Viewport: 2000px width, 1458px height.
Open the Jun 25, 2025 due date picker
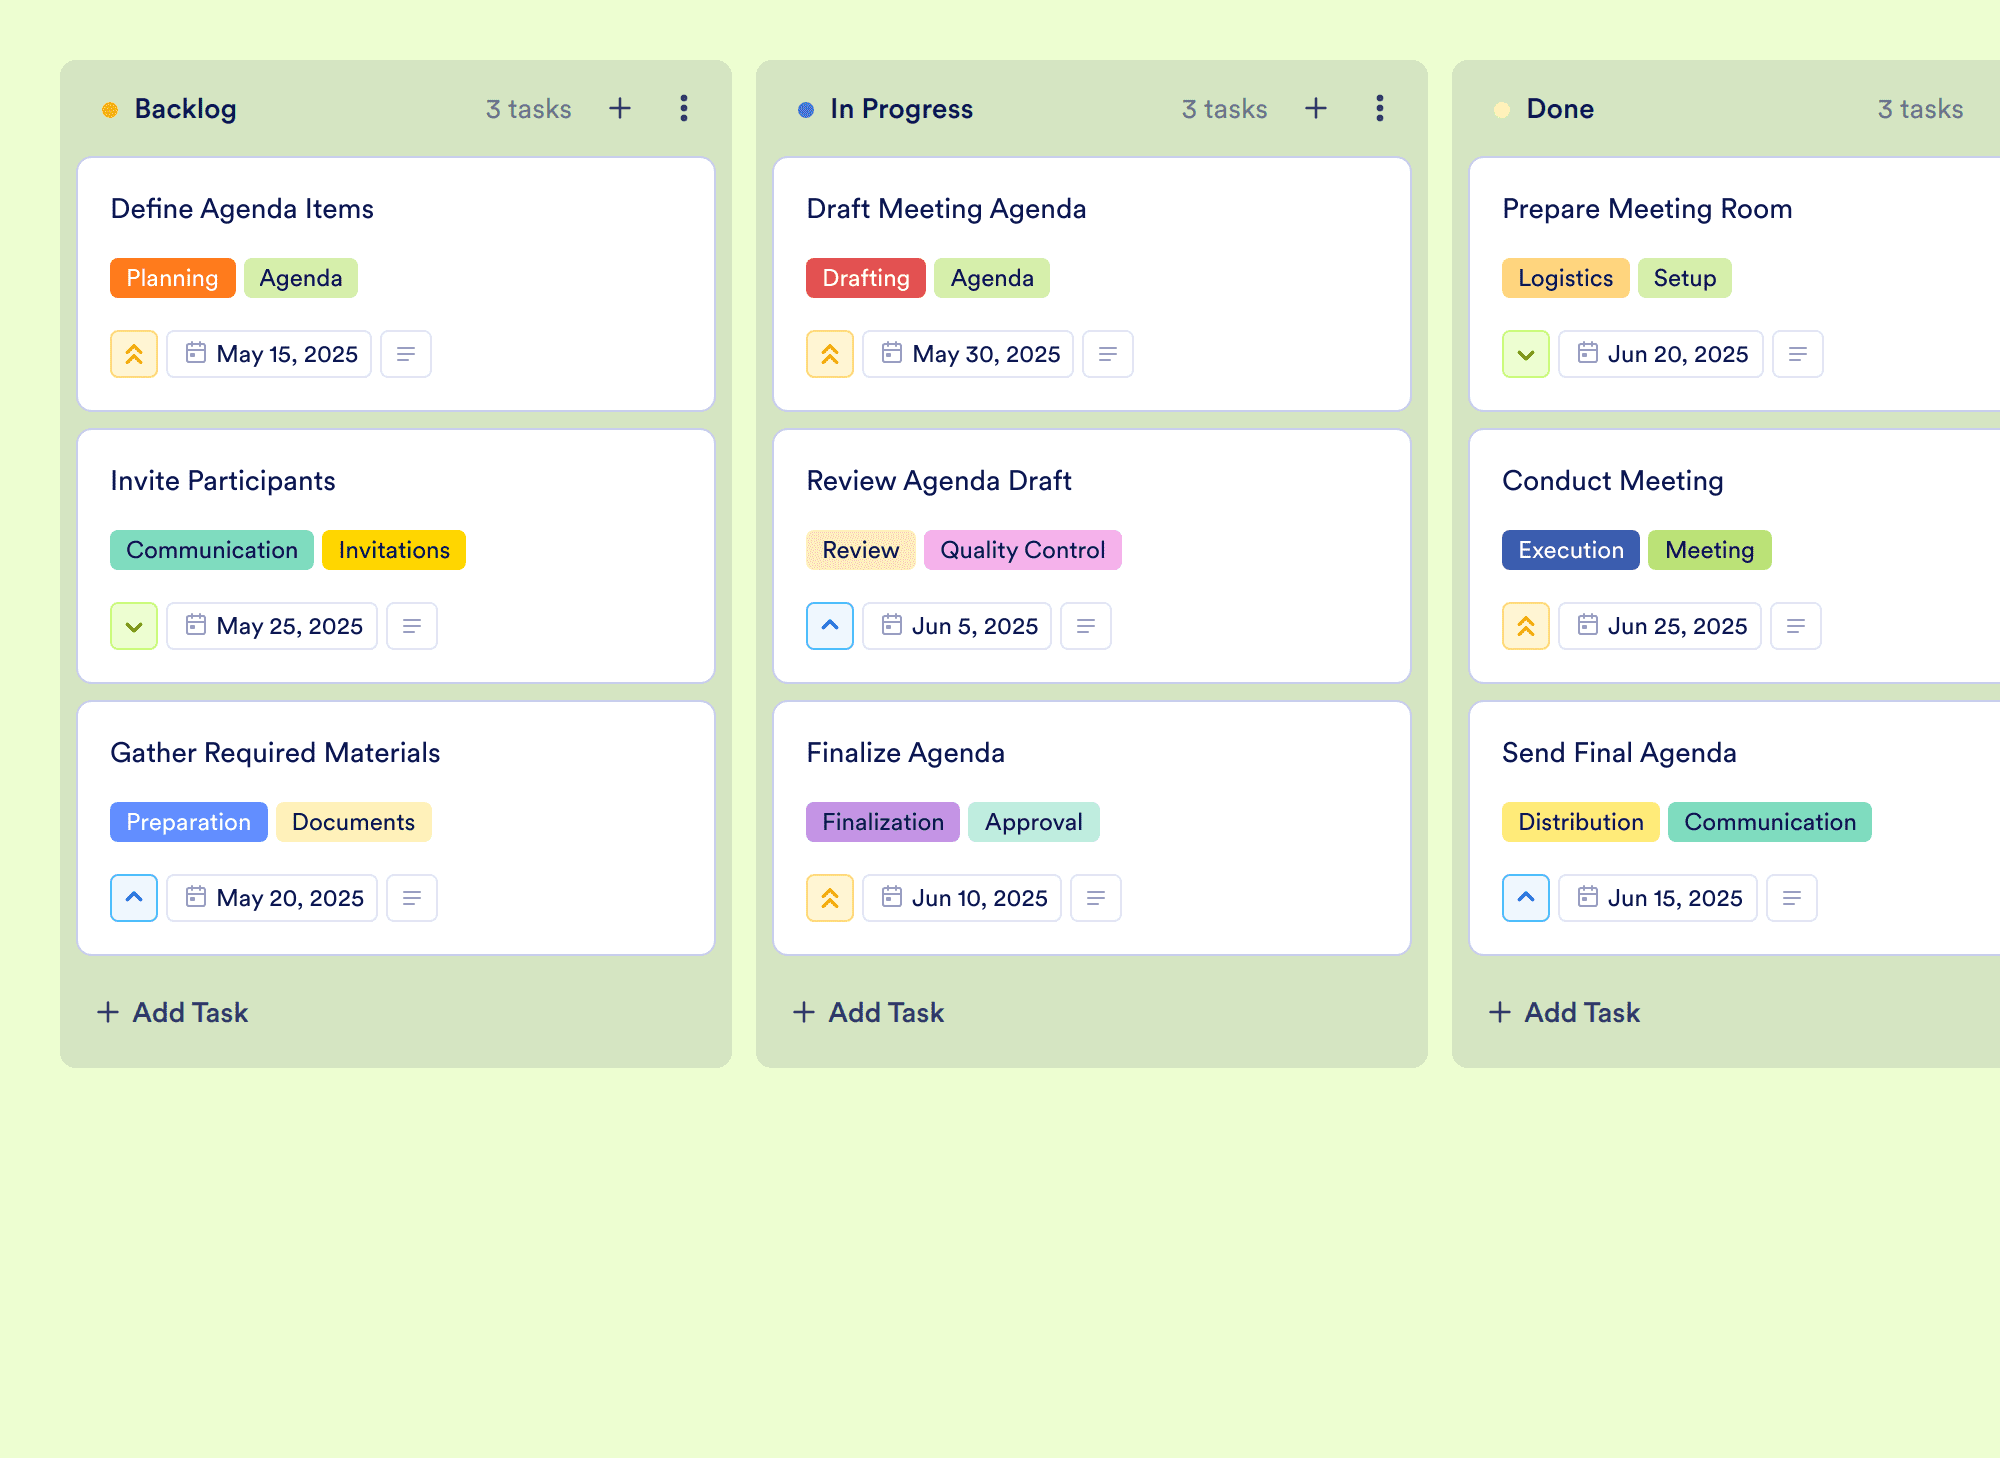coord(1660,626)
